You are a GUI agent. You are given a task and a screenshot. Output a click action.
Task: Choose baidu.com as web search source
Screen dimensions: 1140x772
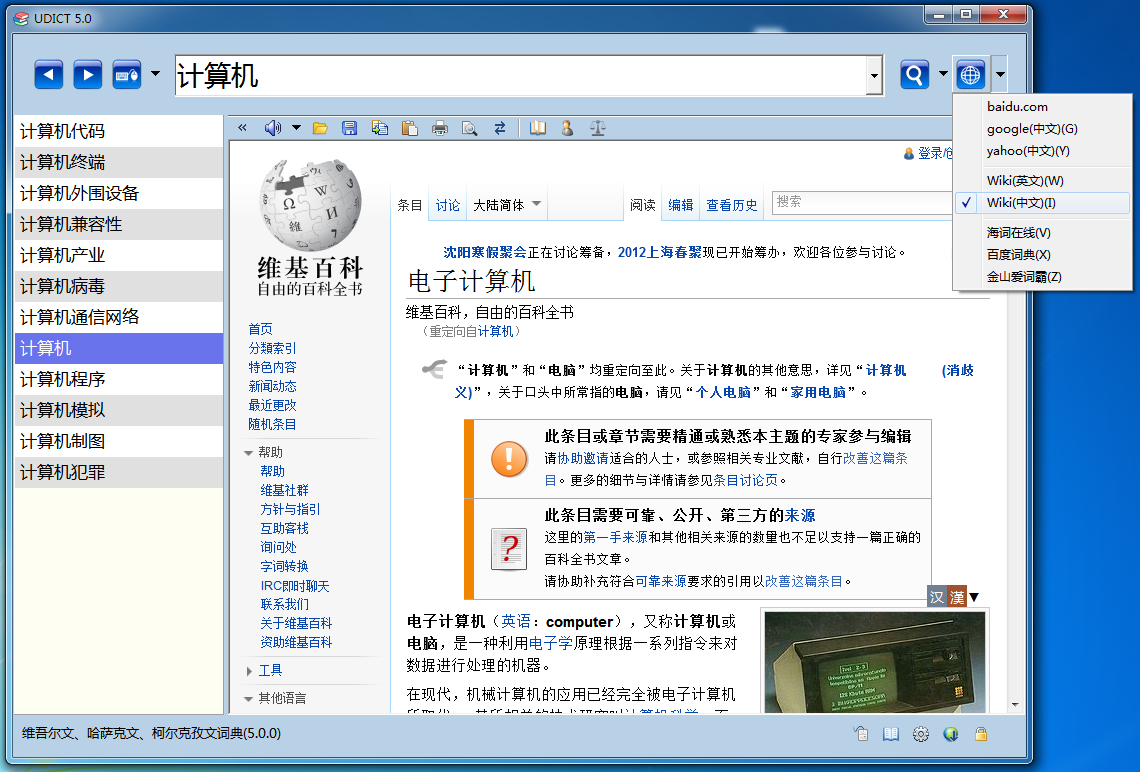(1017, 107)
